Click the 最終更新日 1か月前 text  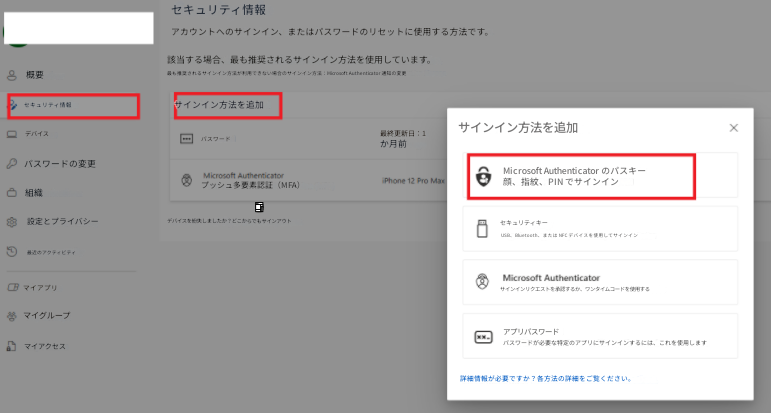403,139
